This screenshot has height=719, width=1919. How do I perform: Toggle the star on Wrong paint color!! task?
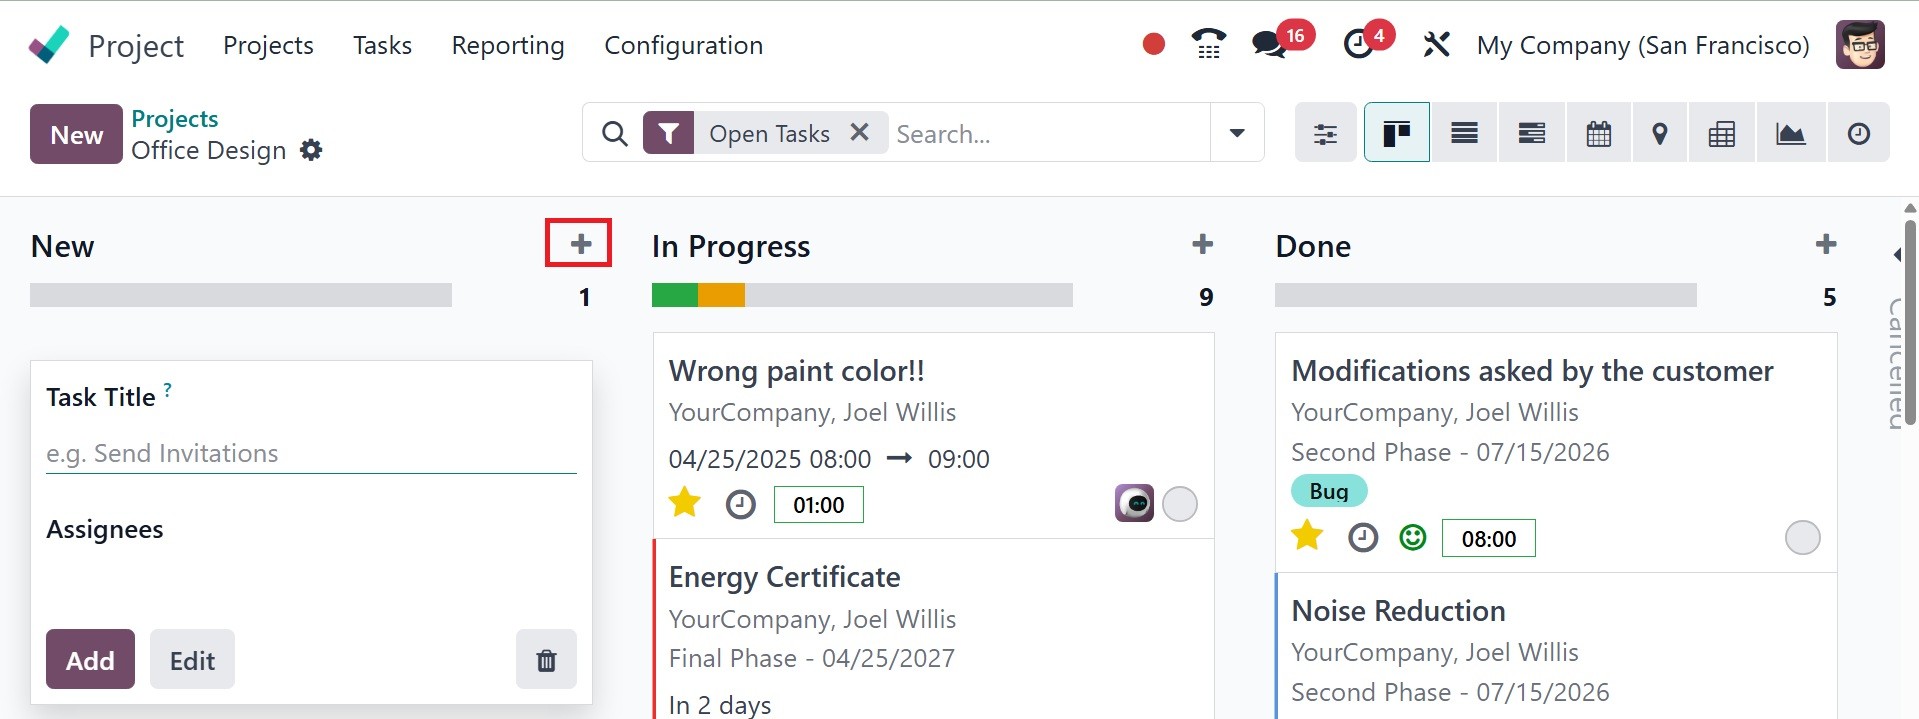click(x=685, y=502)
